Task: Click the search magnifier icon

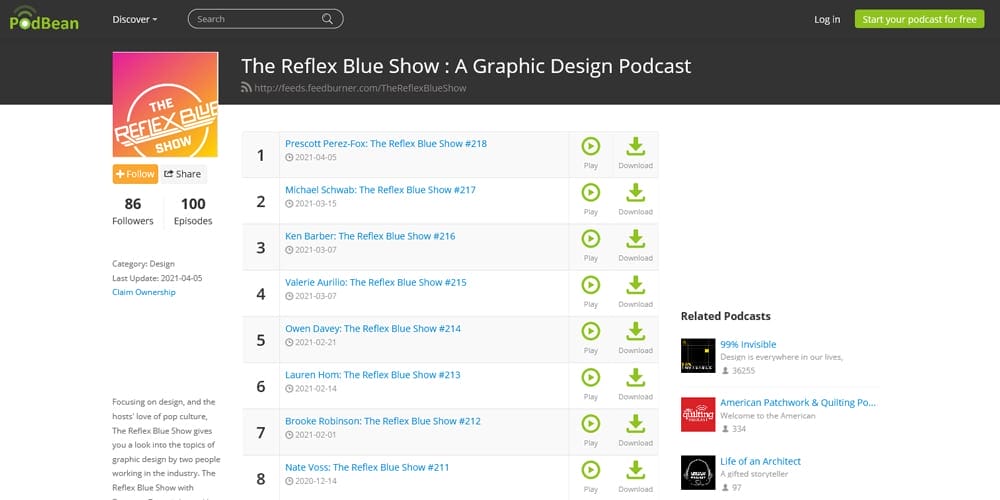Action: [x=327, y=19]
